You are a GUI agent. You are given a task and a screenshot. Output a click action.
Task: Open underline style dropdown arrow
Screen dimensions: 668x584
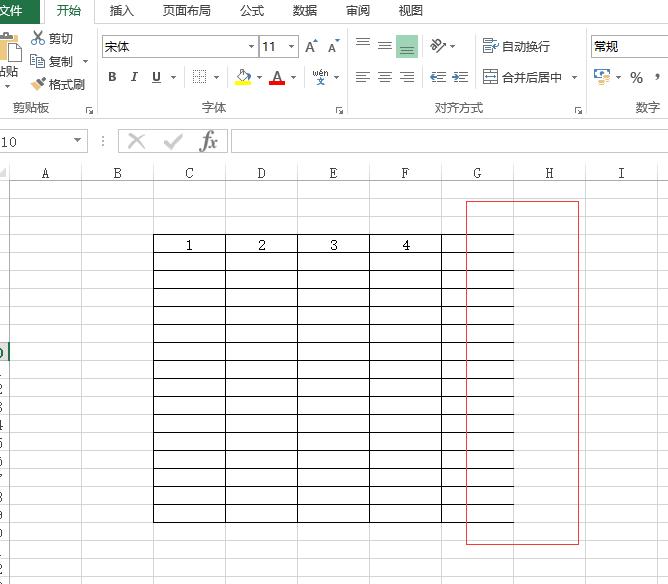173,78
